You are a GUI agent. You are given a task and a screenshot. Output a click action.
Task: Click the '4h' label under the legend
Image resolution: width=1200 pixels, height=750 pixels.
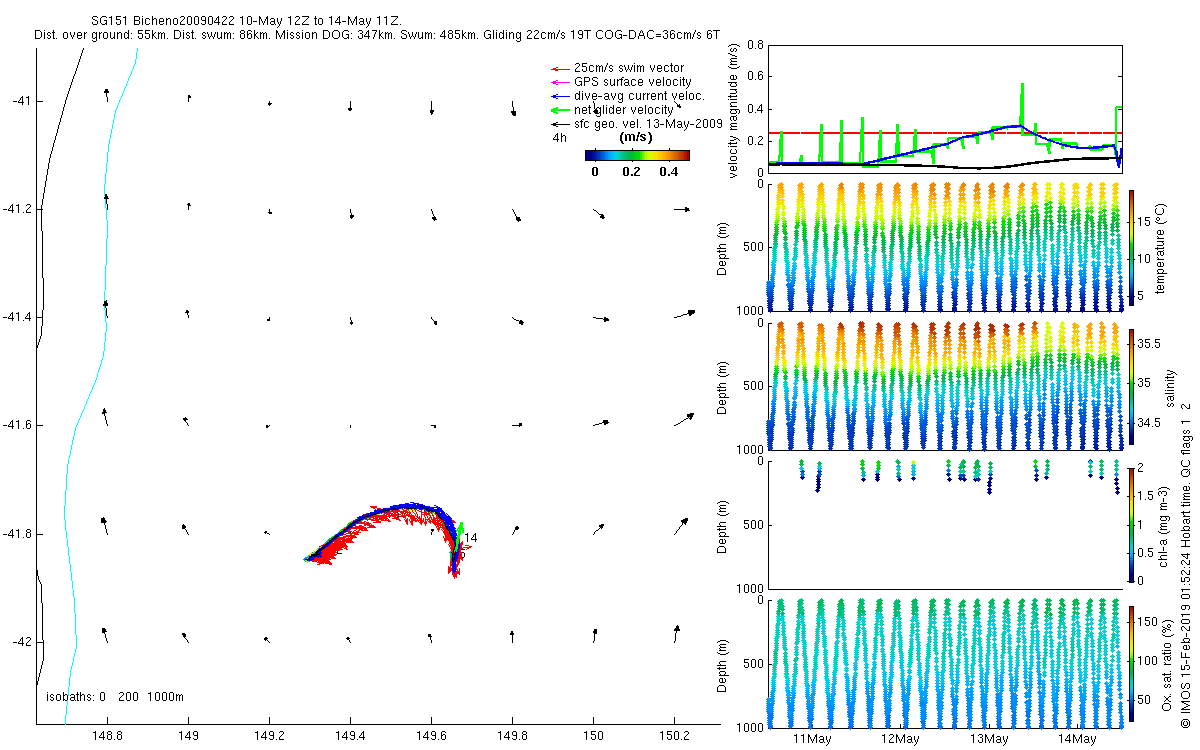click(560, 137)
